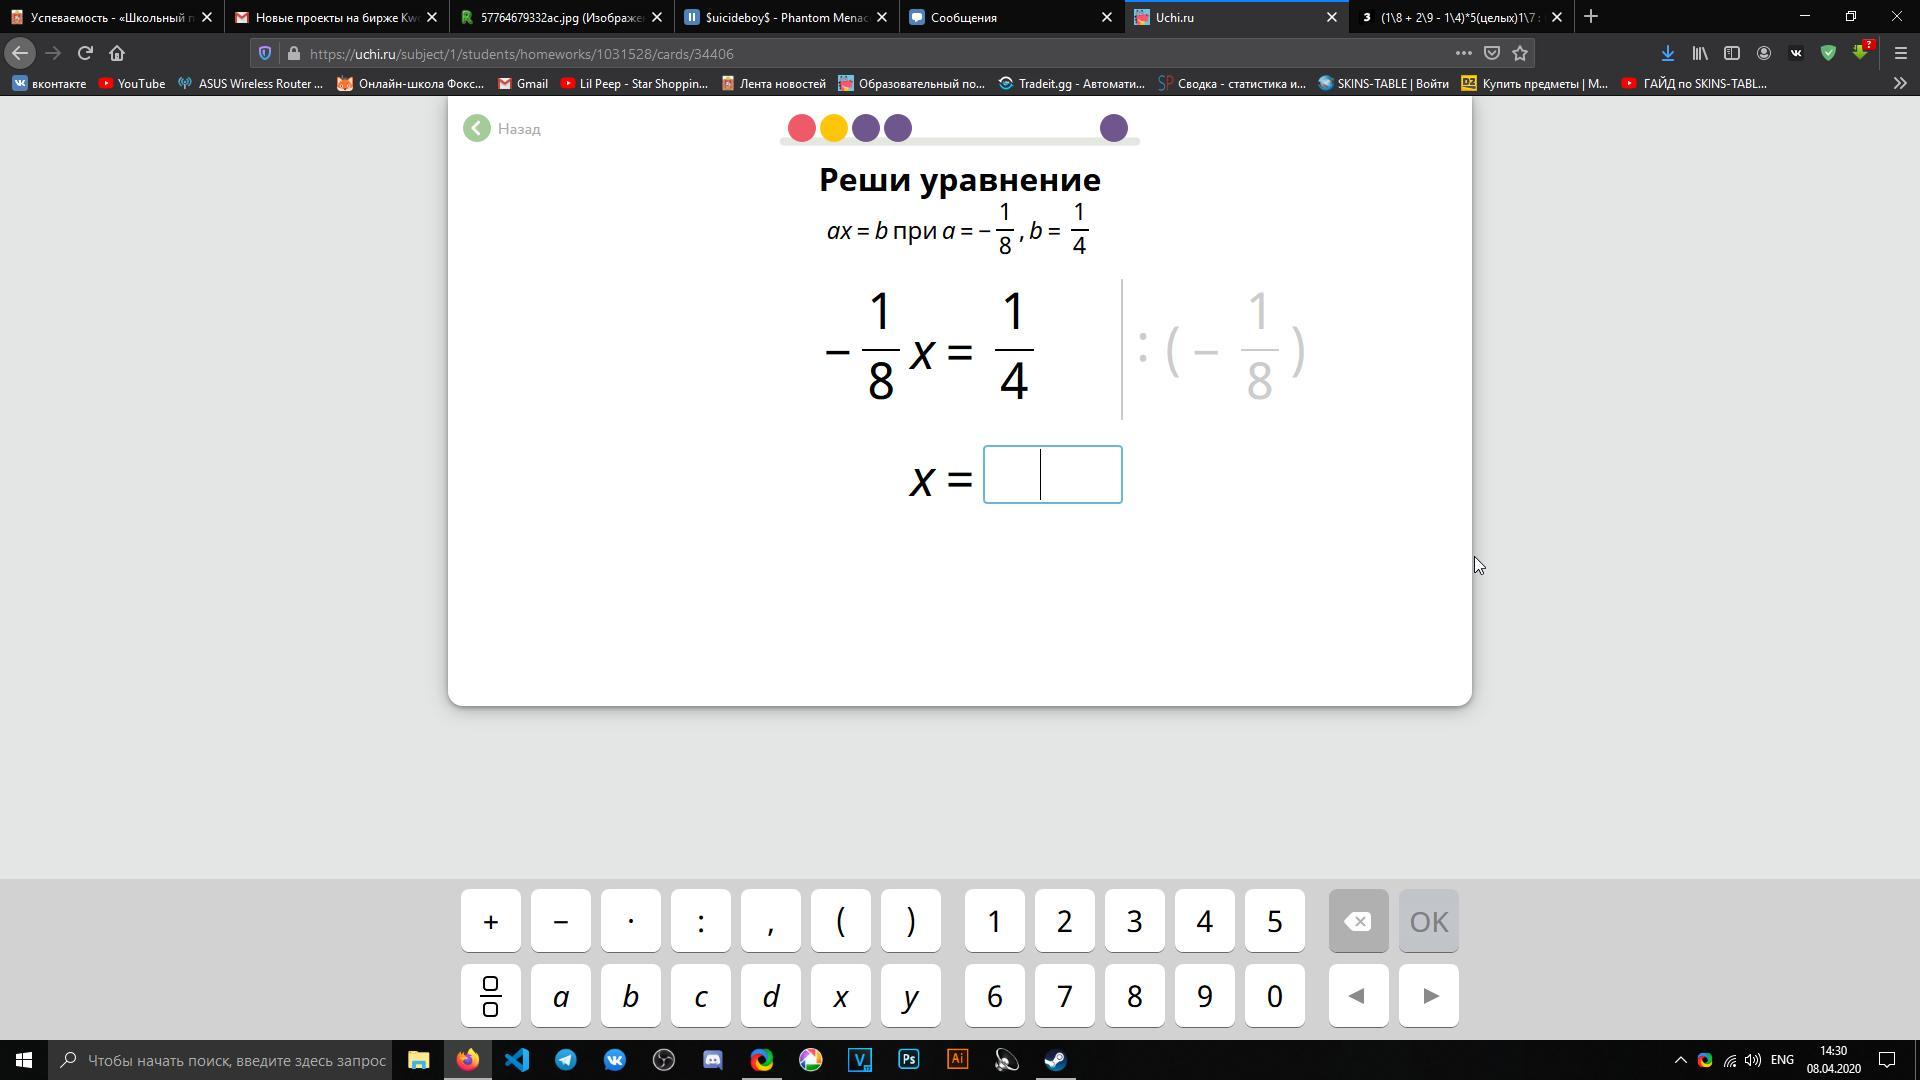Select the yellow progress dot

(833, 128)
